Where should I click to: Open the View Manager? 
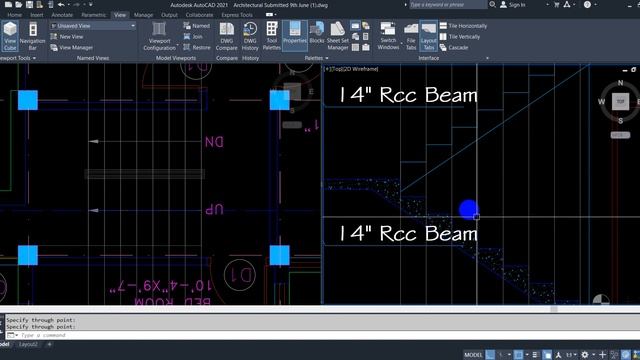[72, 48]
